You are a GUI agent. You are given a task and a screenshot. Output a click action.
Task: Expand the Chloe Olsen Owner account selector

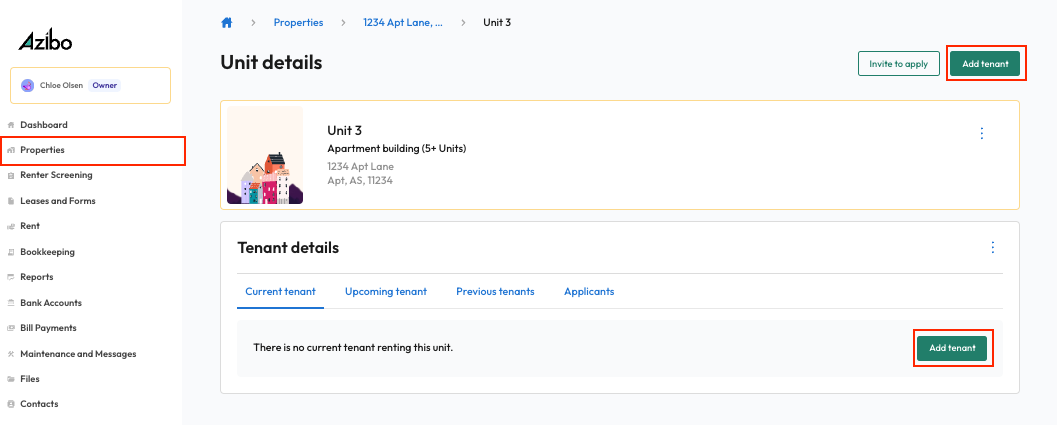click(90, 86)
